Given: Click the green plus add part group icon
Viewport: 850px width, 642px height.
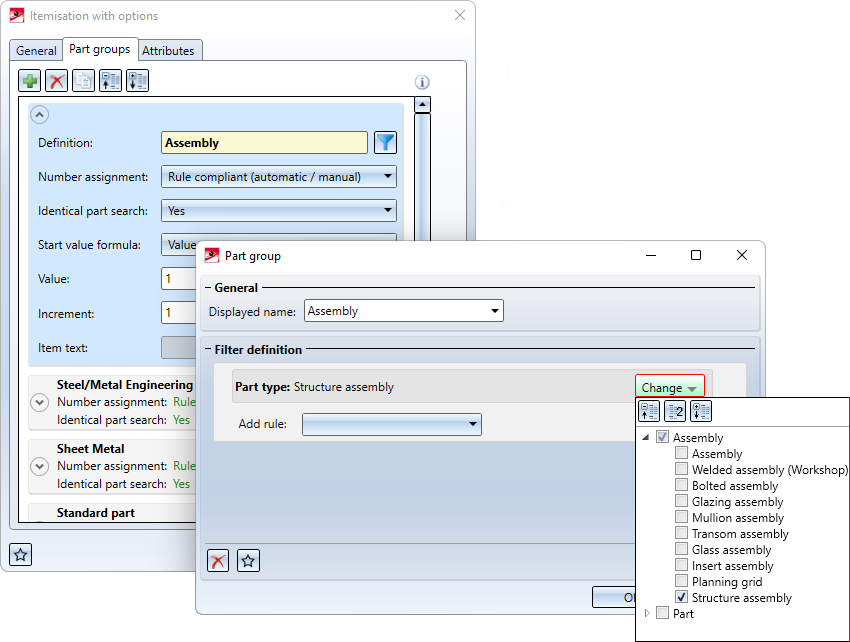Looking at the screenshot, I should [30, 81].
